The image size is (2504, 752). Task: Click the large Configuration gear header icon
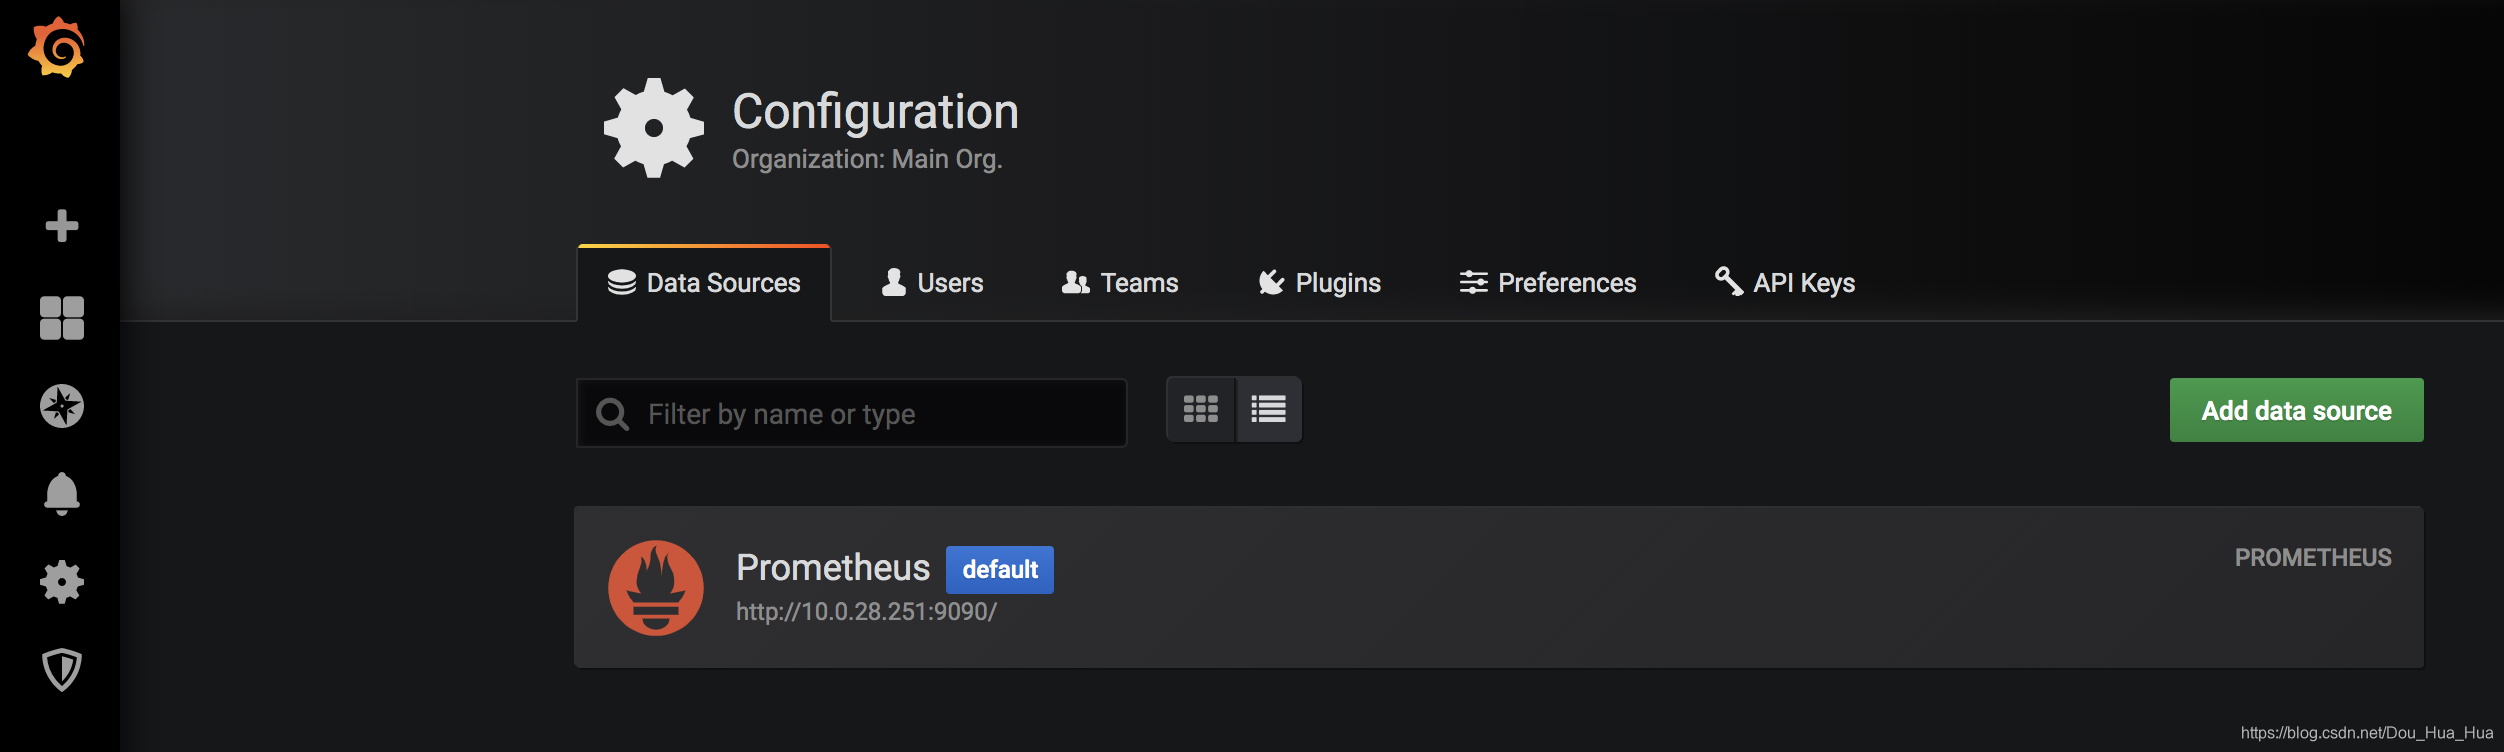[654, 128]
